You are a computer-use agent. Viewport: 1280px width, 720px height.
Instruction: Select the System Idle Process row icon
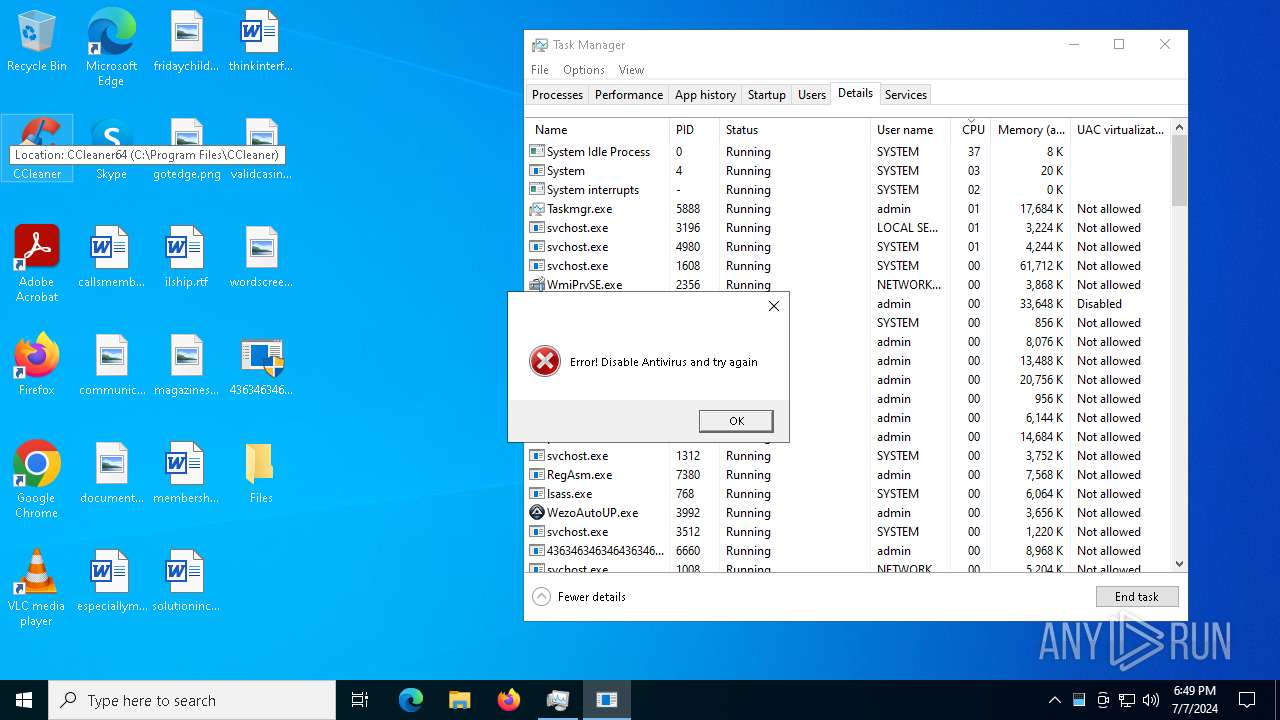click(537, 152)
